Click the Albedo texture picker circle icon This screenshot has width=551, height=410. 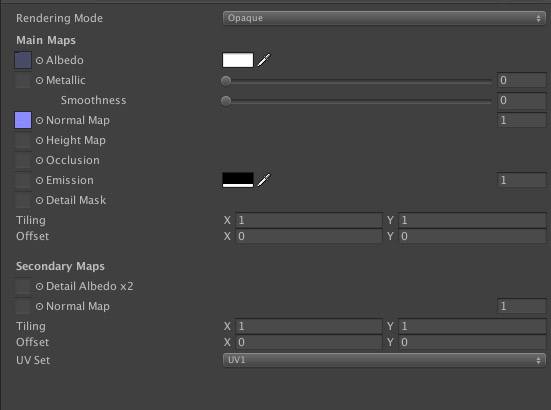point(39,60)
